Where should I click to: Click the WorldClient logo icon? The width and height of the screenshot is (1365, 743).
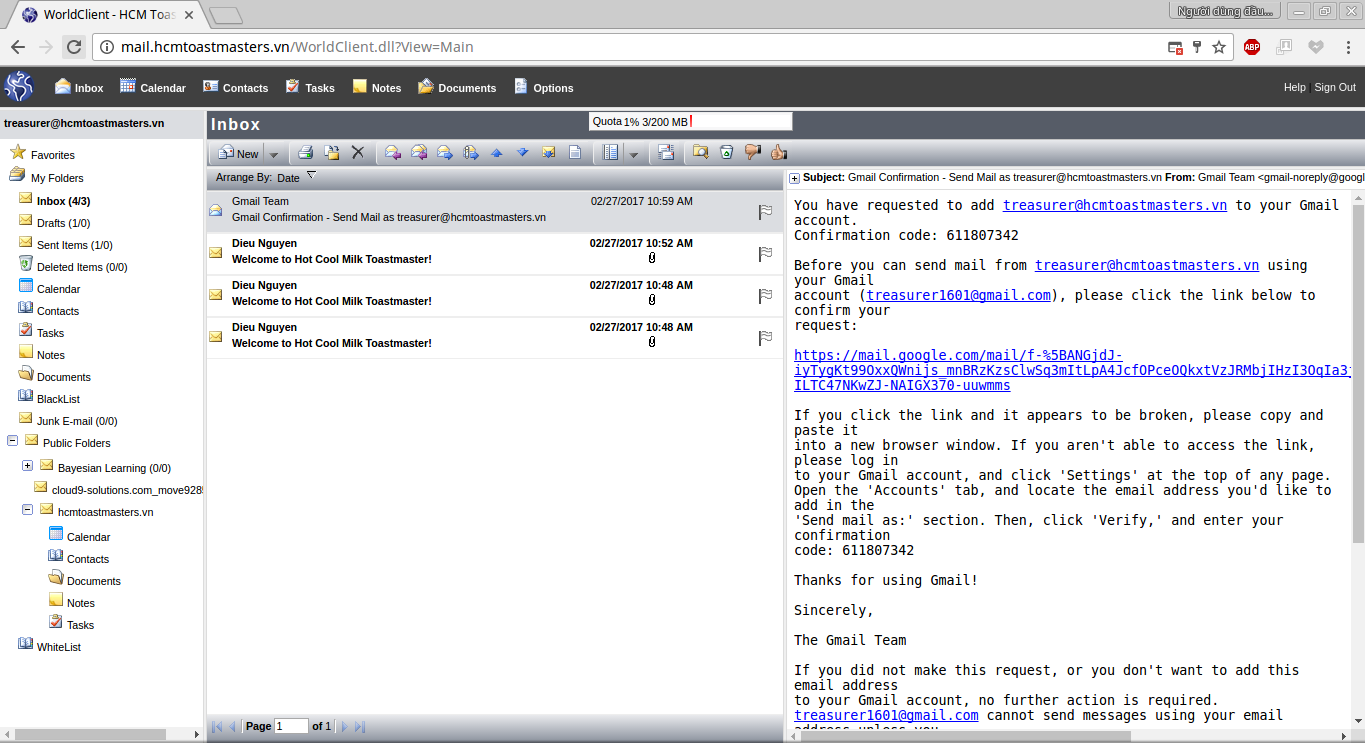coord(19,86)
